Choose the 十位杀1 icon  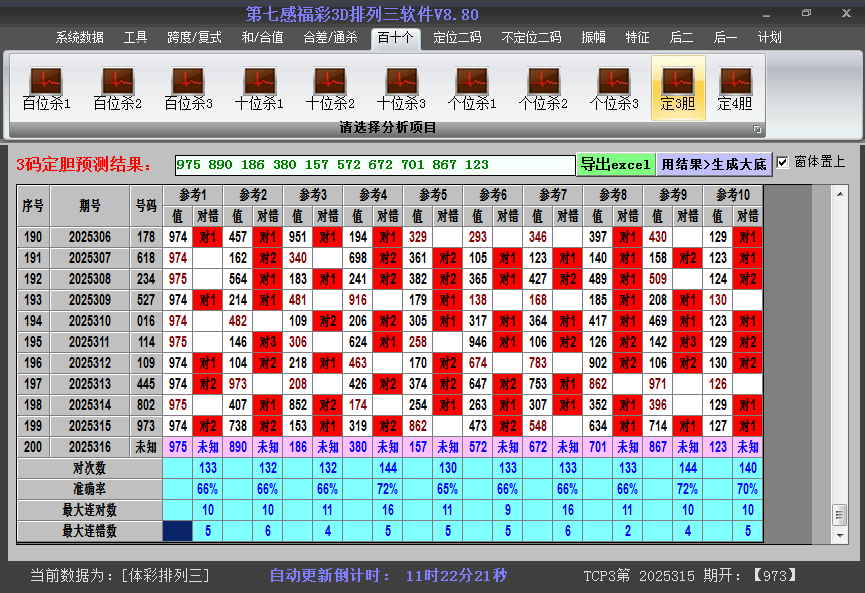259,87
